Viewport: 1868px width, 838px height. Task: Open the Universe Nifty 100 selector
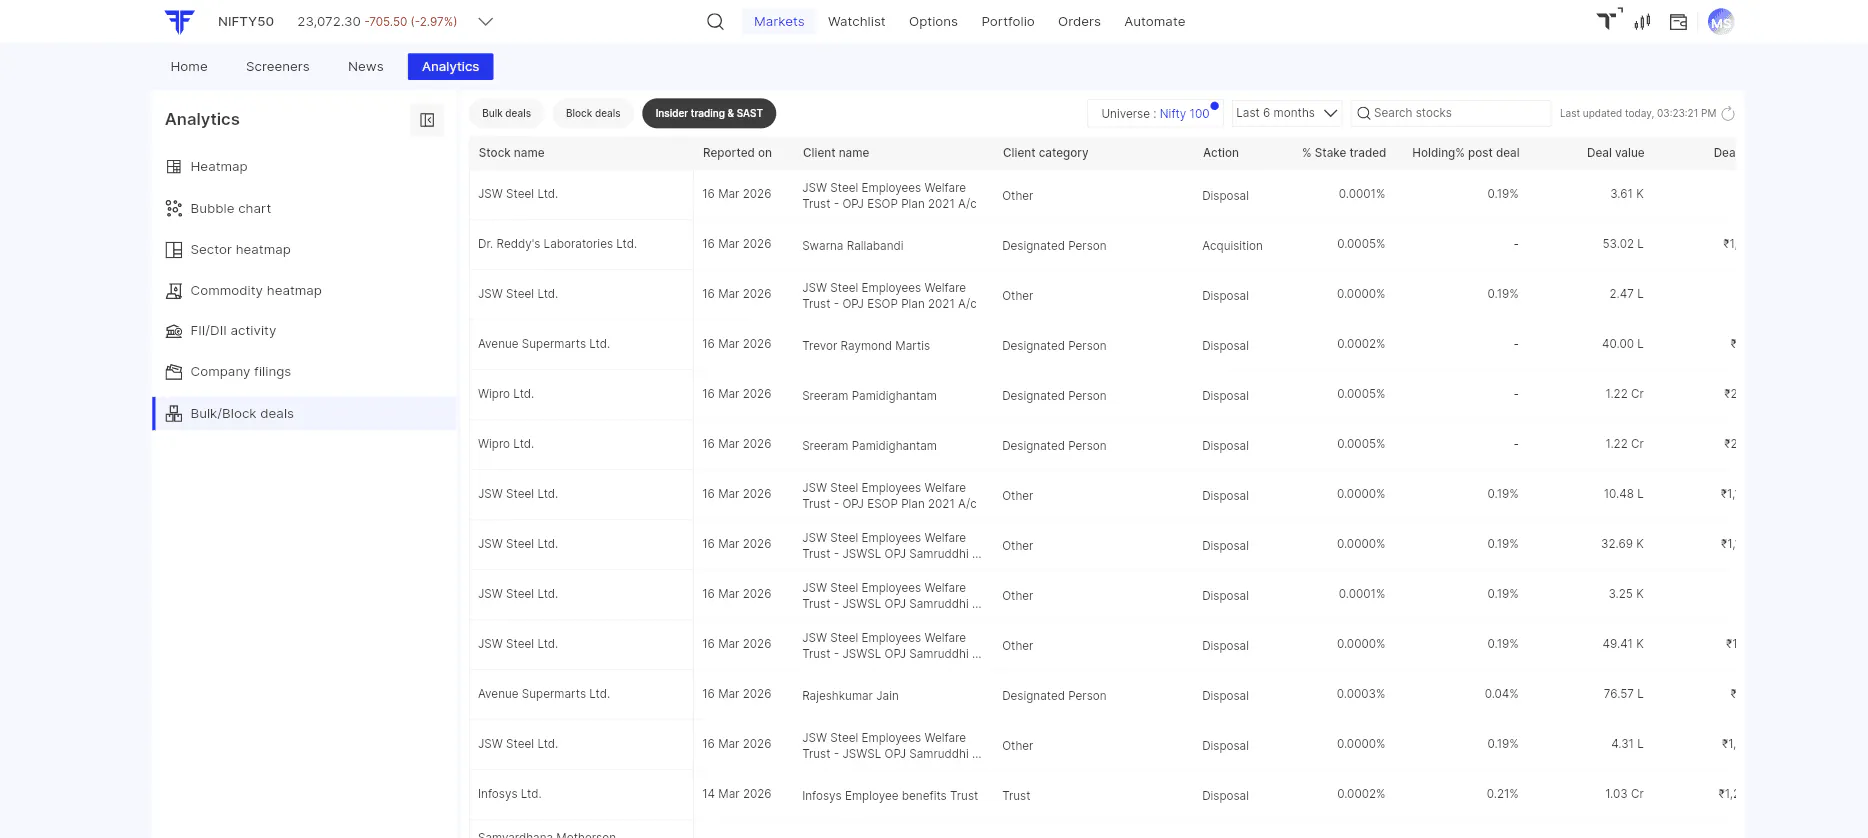pyautogui.click(x=1155, y=113)
